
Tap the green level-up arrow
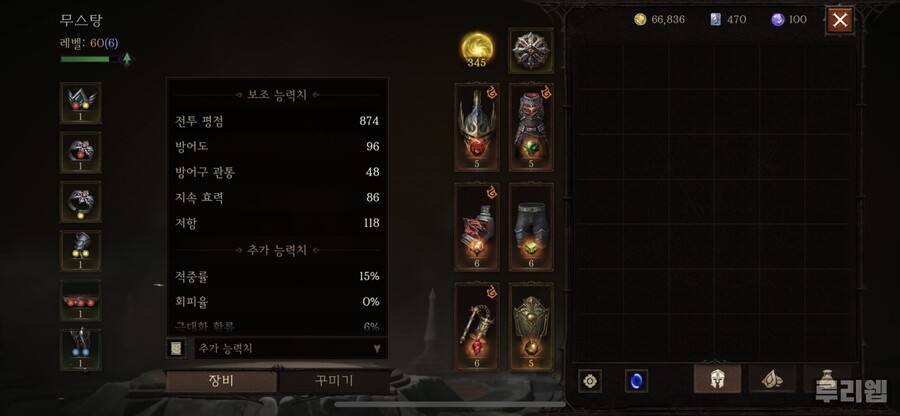(x=127, y=59)
